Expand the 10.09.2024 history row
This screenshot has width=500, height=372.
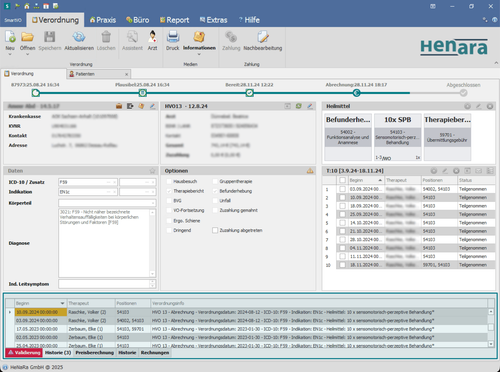pos(10,312)
